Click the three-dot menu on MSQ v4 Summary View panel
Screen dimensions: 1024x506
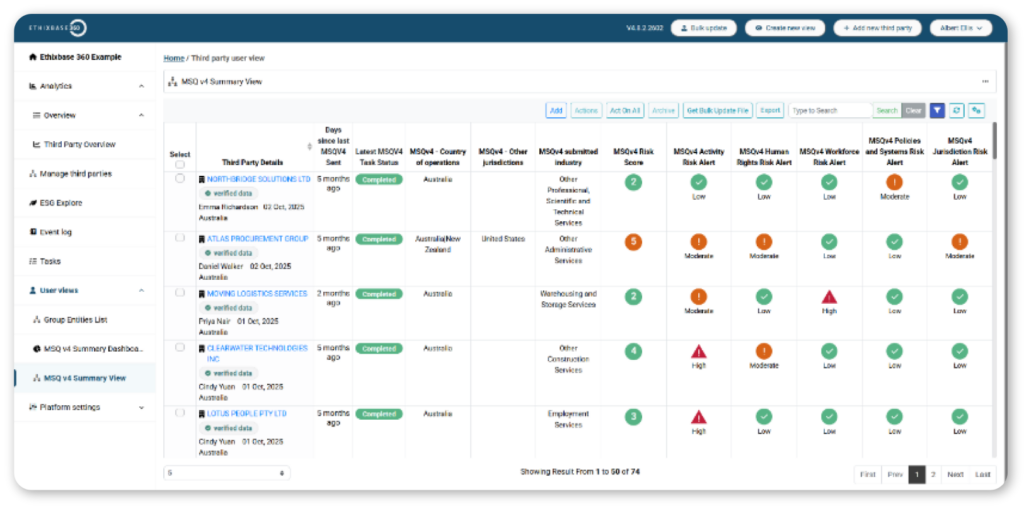(985, 82)
